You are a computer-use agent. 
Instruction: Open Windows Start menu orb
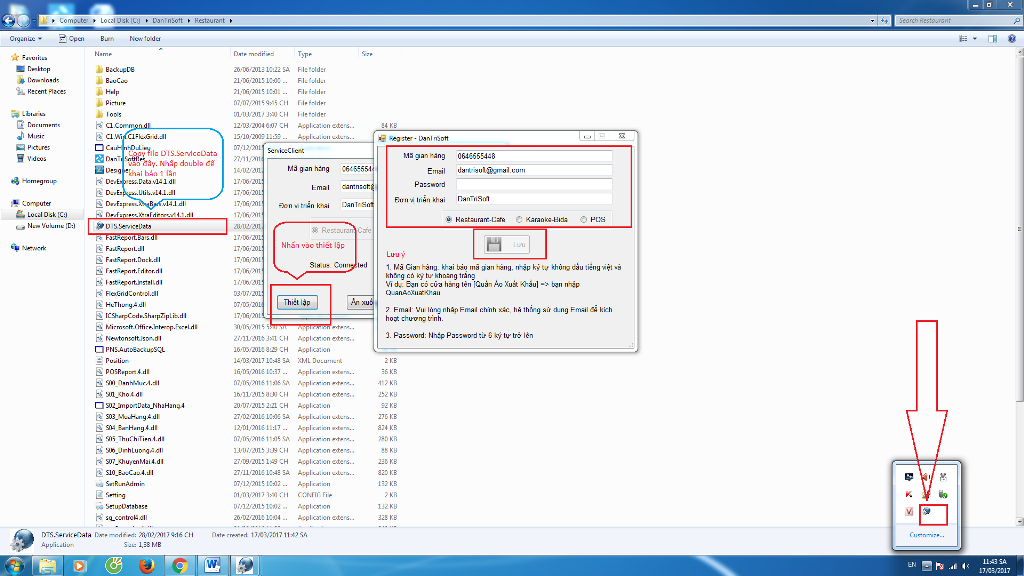(14, 566)
